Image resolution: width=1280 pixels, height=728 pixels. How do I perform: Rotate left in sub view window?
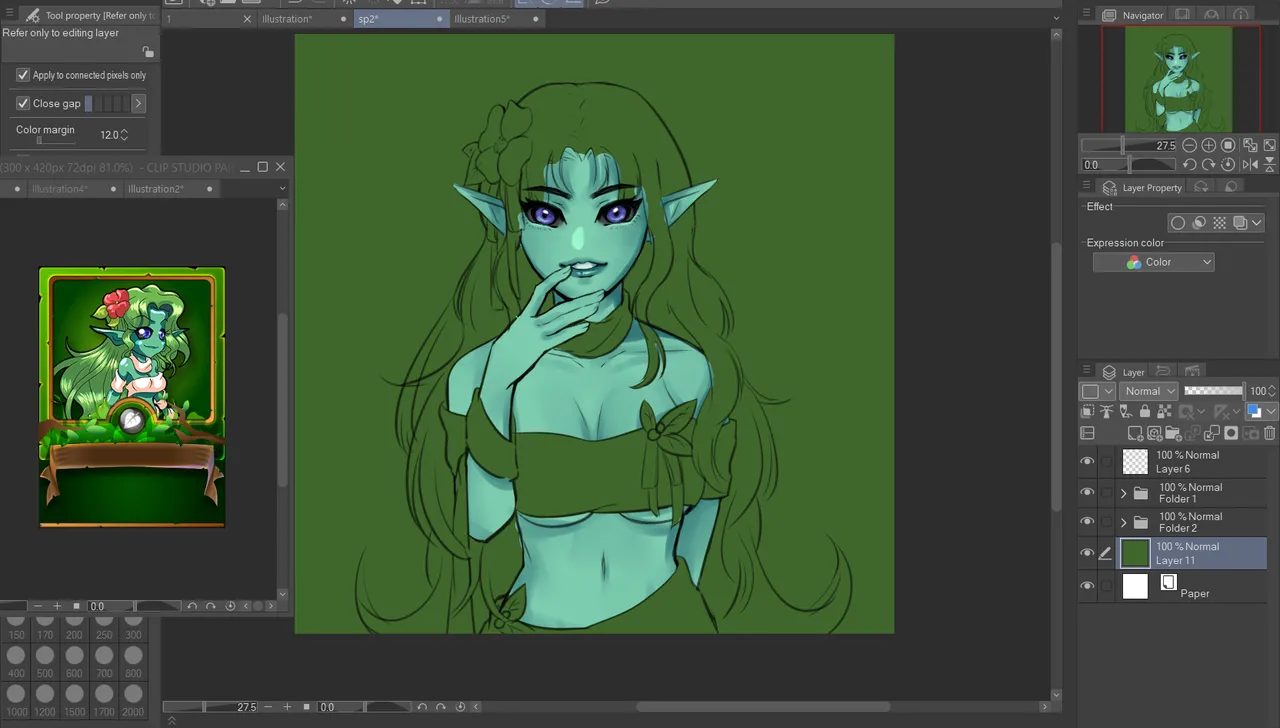191,606
